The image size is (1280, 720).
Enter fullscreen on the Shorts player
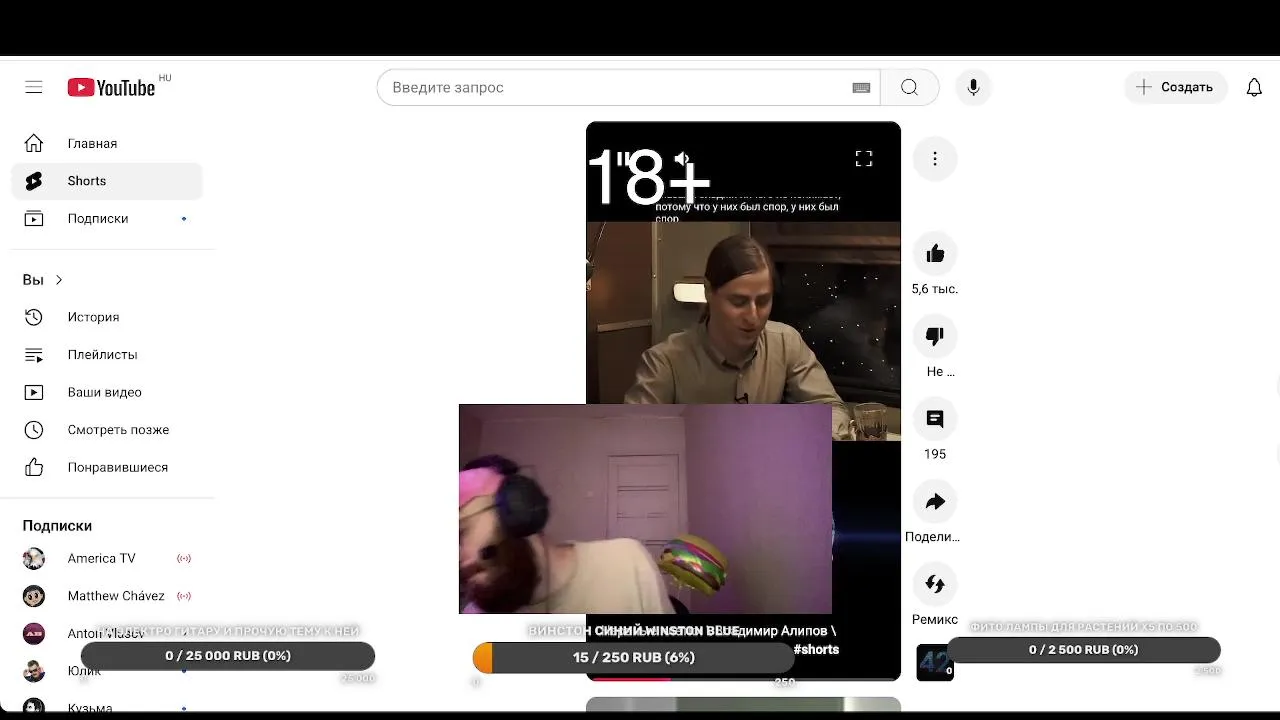[864, 159]
